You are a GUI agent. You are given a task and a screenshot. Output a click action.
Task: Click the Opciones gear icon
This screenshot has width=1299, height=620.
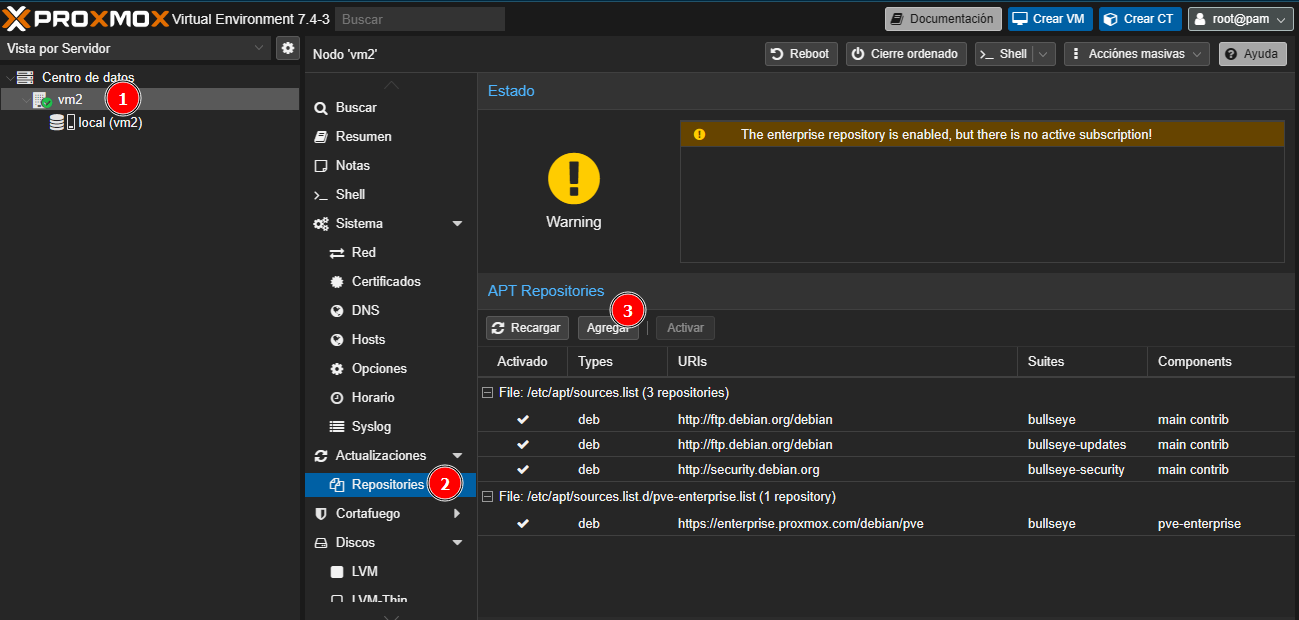tap(337, 368)
